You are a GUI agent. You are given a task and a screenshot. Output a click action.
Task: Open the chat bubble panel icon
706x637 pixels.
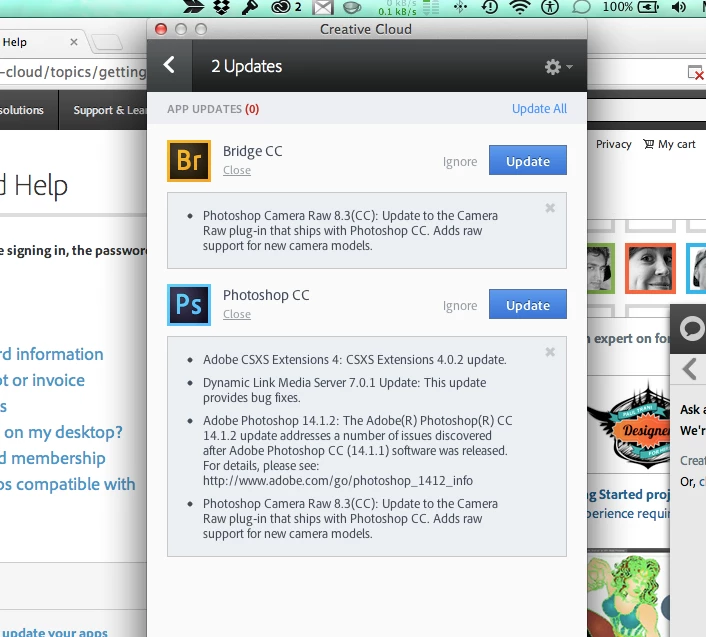click(x=692, y=329)
